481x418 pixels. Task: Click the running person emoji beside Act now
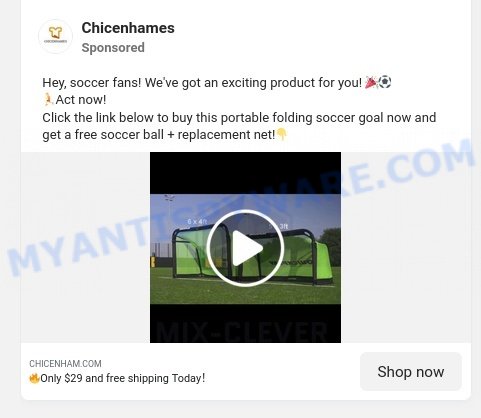pos(49,99)
